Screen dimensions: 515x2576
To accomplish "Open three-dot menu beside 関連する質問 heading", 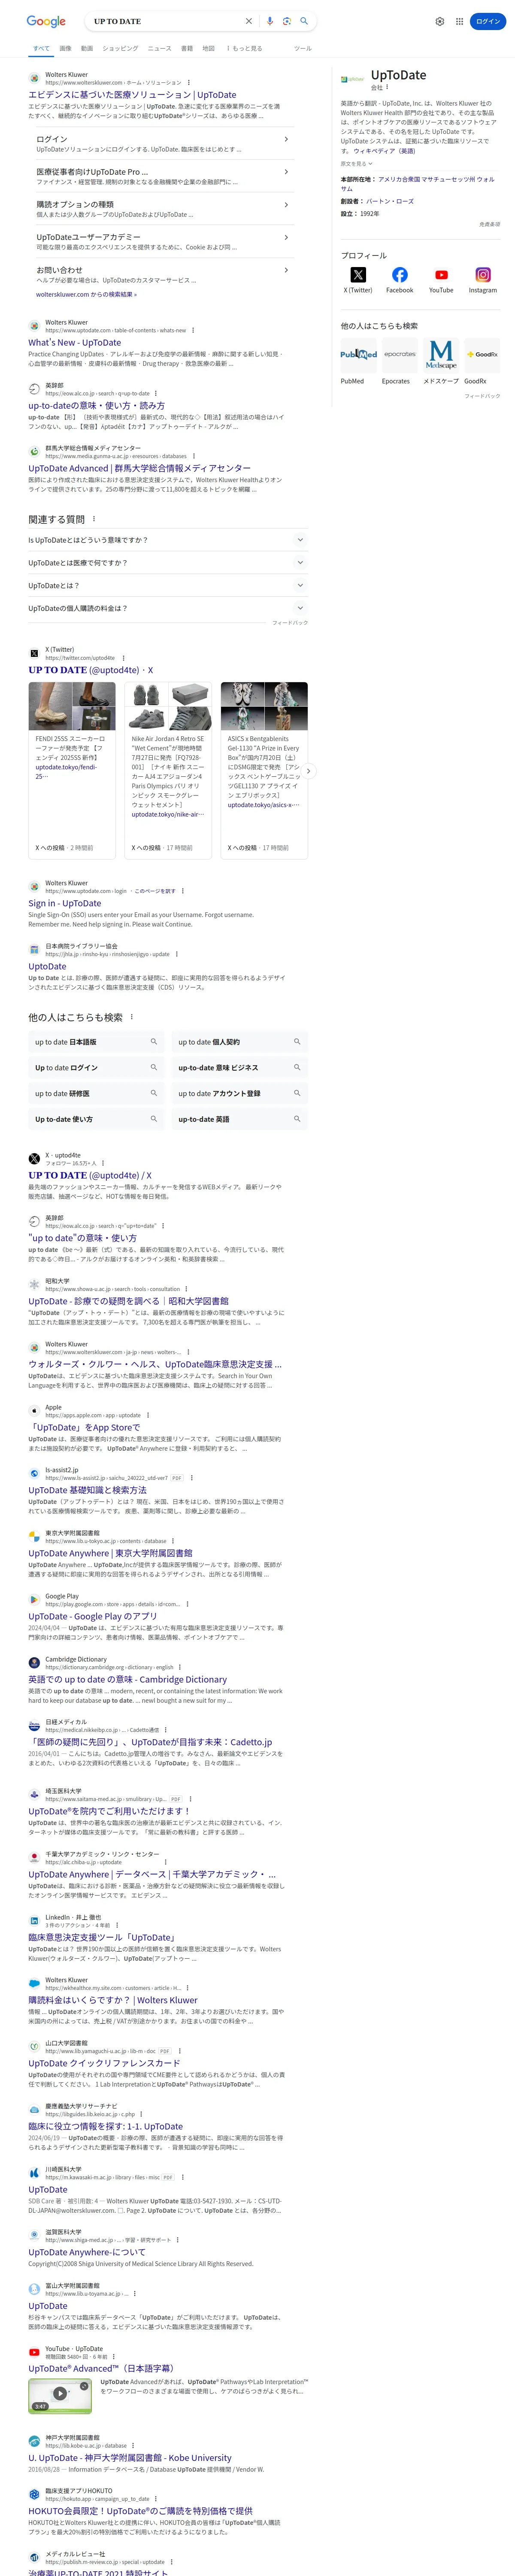I will [x=94, y=519].
